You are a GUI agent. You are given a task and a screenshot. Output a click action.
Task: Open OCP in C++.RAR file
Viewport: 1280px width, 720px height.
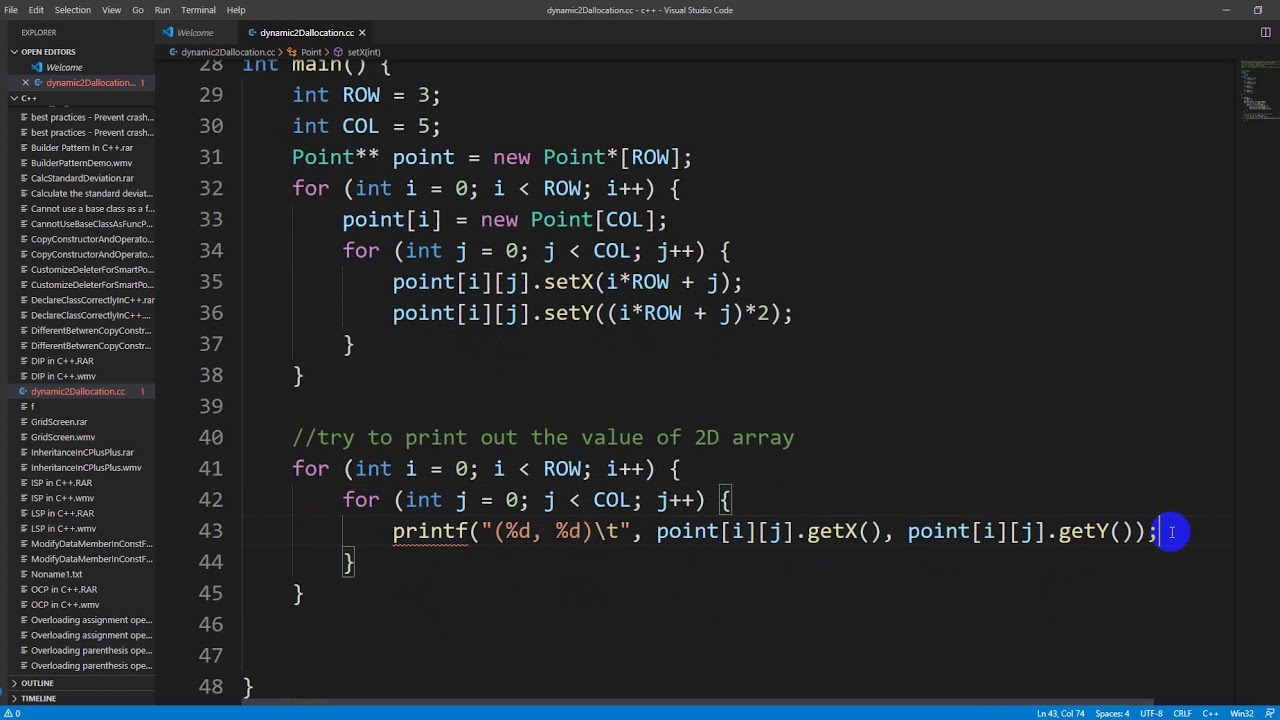[64, 589]
